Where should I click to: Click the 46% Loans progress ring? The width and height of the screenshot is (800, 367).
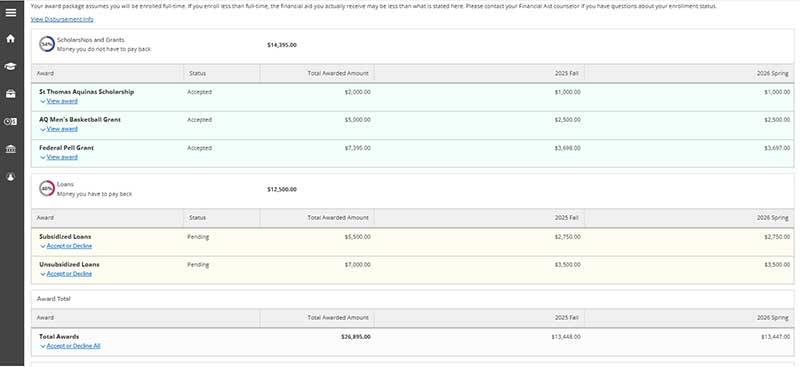47,189
